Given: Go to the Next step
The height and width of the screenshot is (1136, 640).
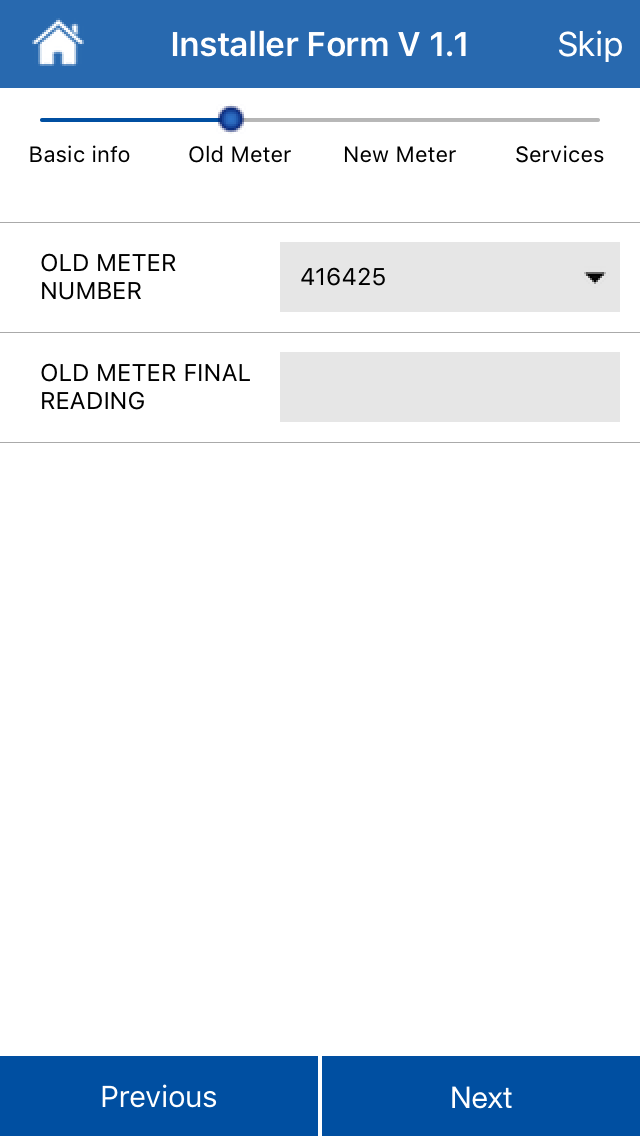Looking at the screenshot, I should pyautogui.click(x=481, y=1097).
